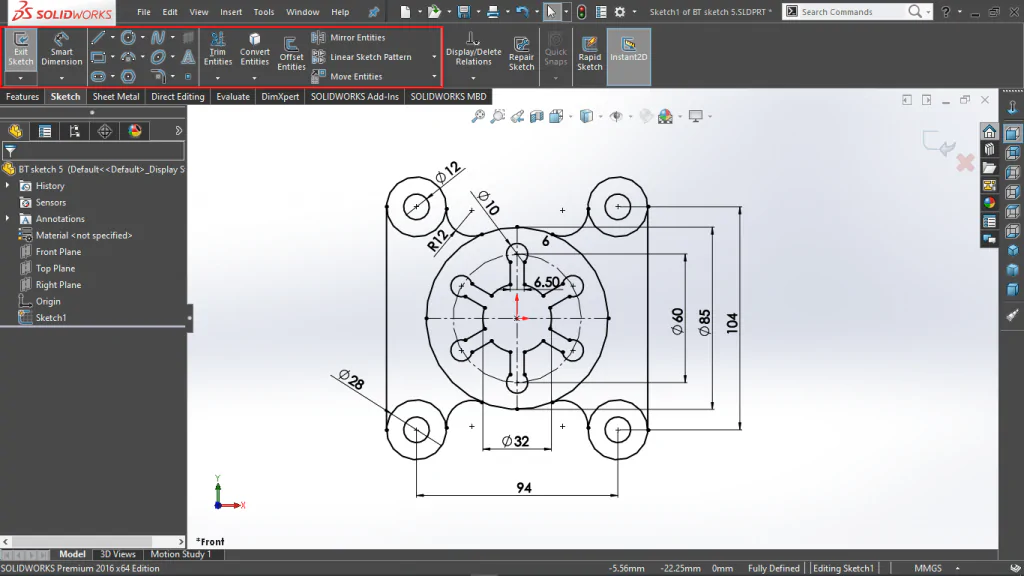Click the Smart Dimension button
This screenshot has height=576, width=1024.
pyautogui.click(x=61, y=48)
